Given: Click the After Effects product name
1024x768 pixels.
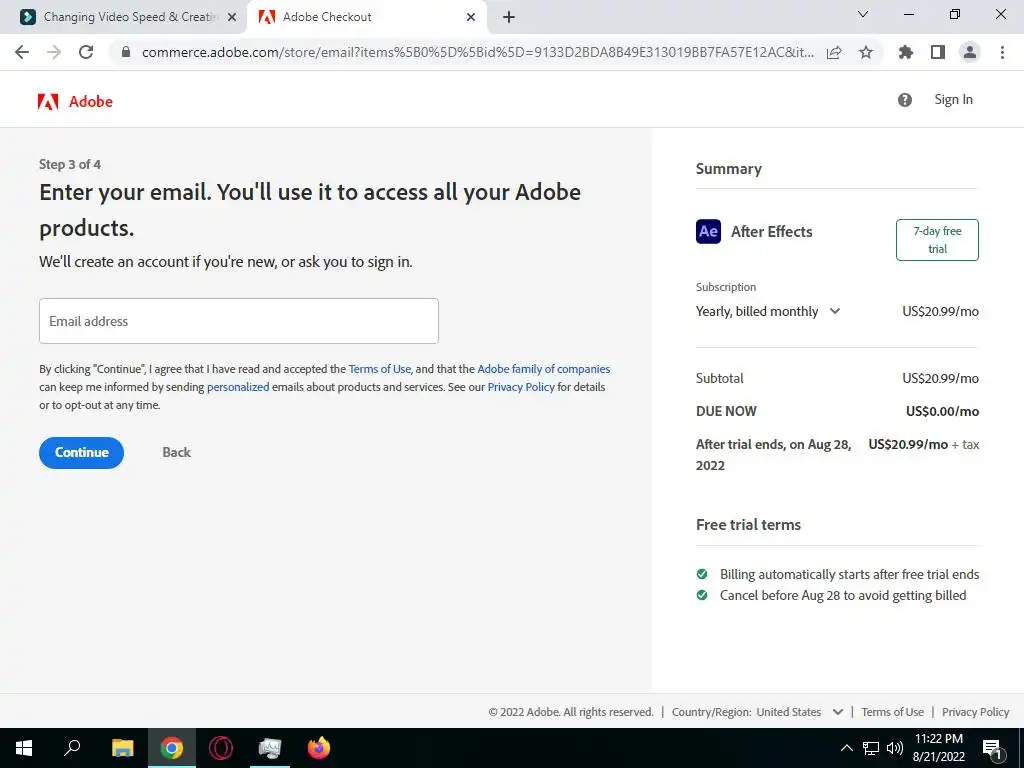Looking at the screenshot, I should coord(771,232).
